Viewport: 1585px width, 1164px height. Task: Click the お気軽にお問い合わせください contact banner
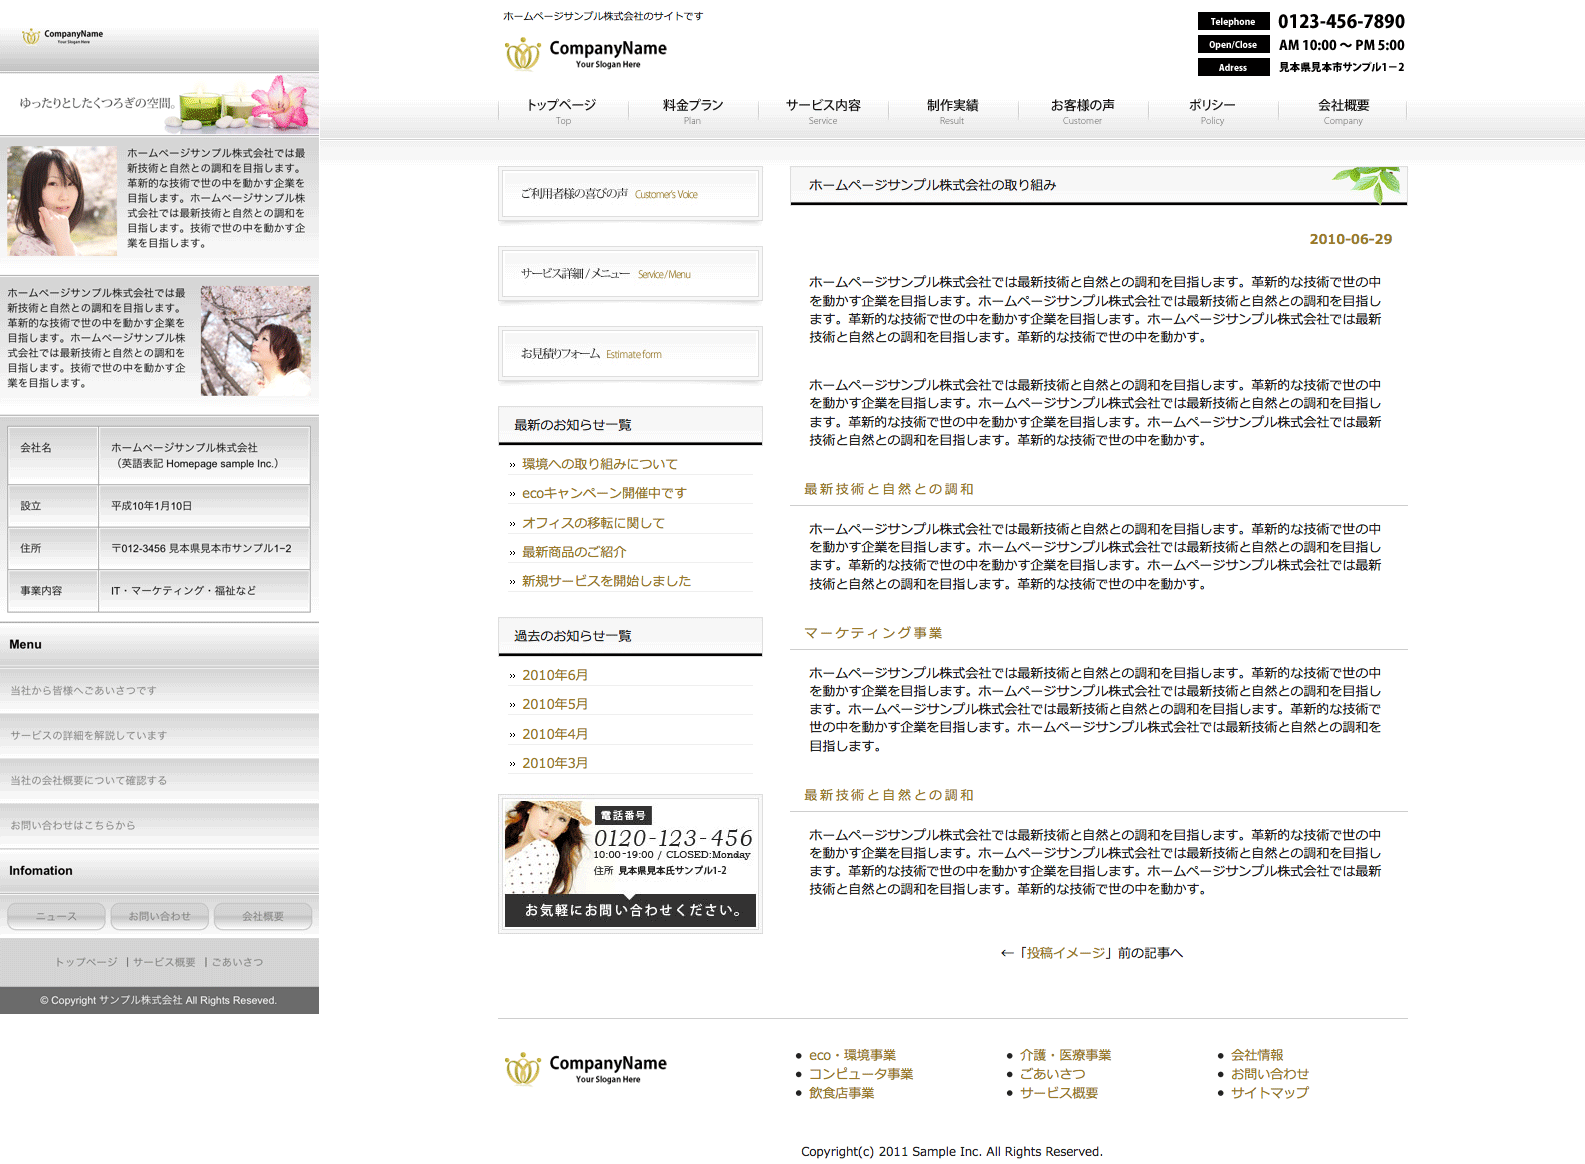(x=630, y=910)
